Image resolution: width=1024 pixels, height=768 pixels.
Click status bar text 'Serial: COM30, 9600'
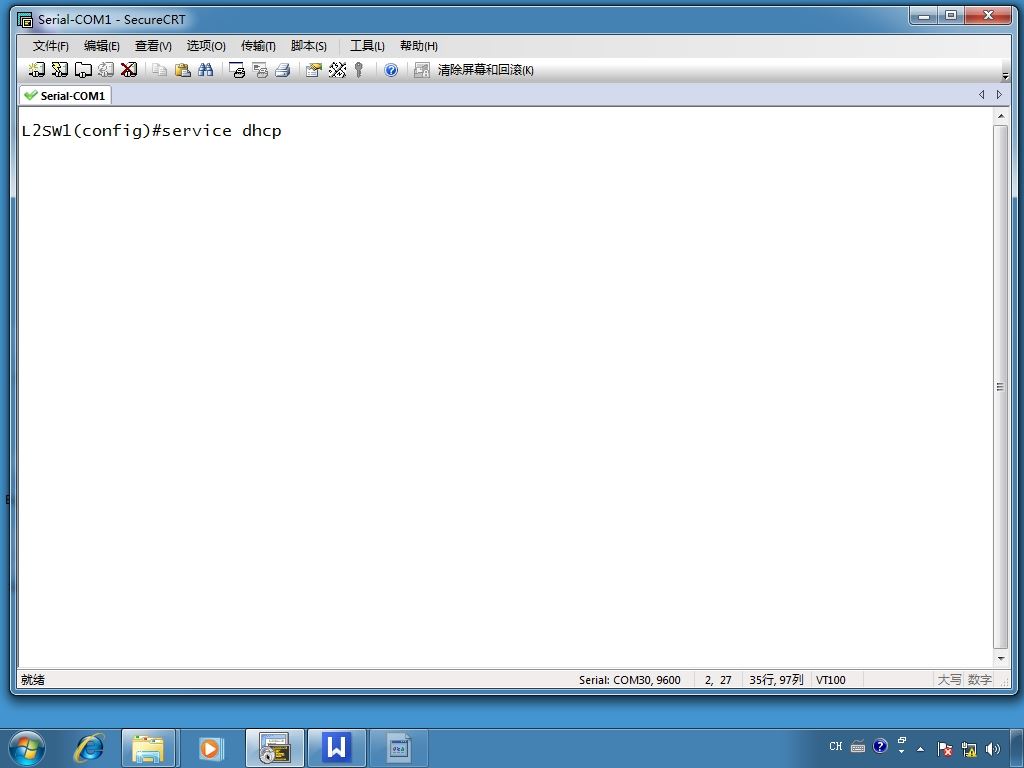click(630, 680)
